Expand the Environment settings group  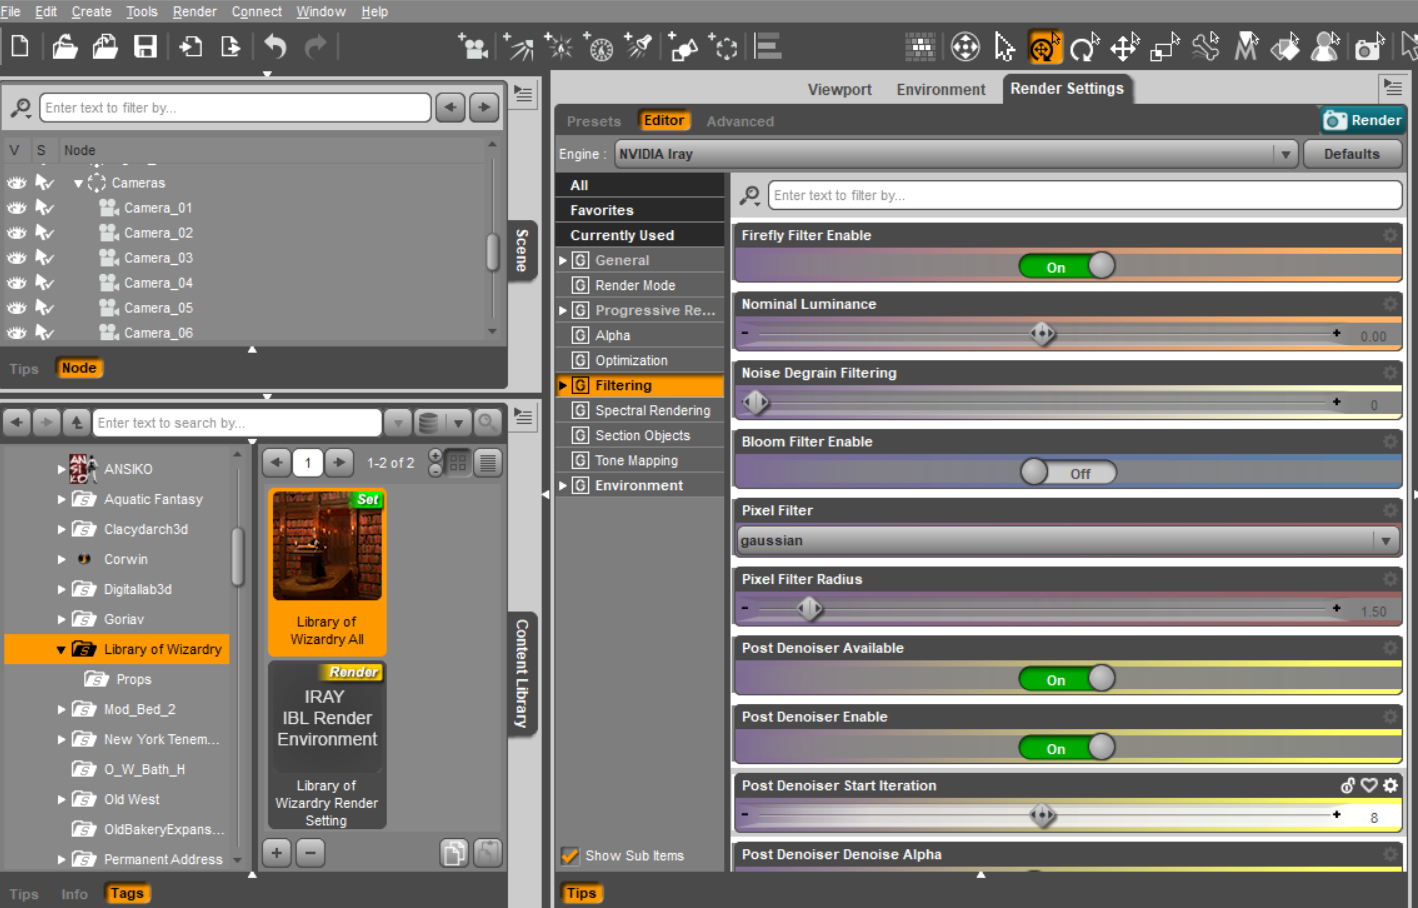[563, 485]
